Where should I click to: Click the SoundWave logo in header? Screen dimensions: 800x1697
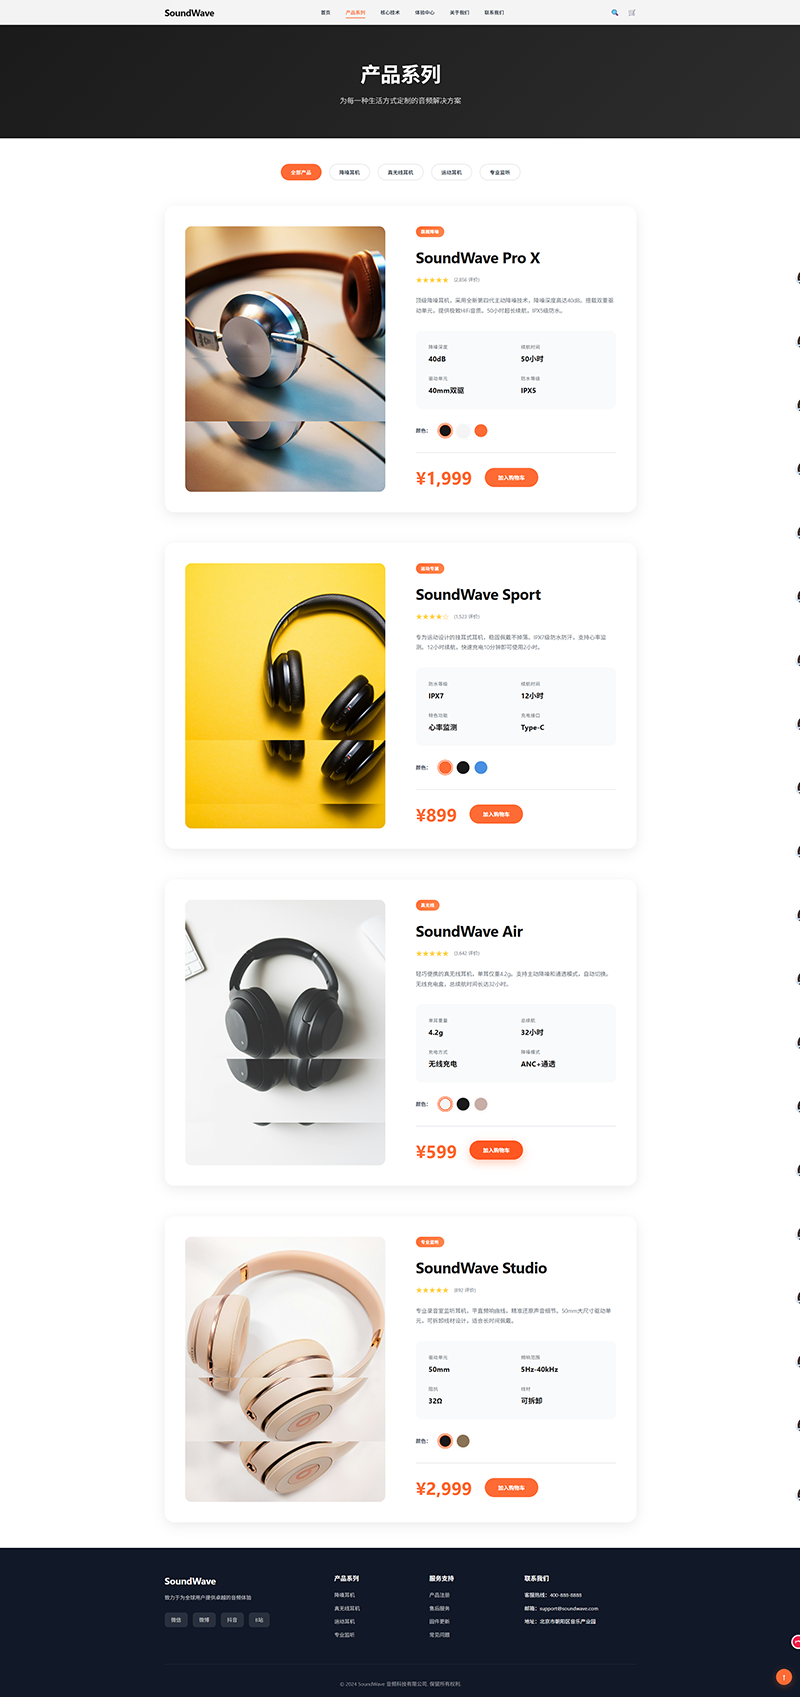click(189, 13)
